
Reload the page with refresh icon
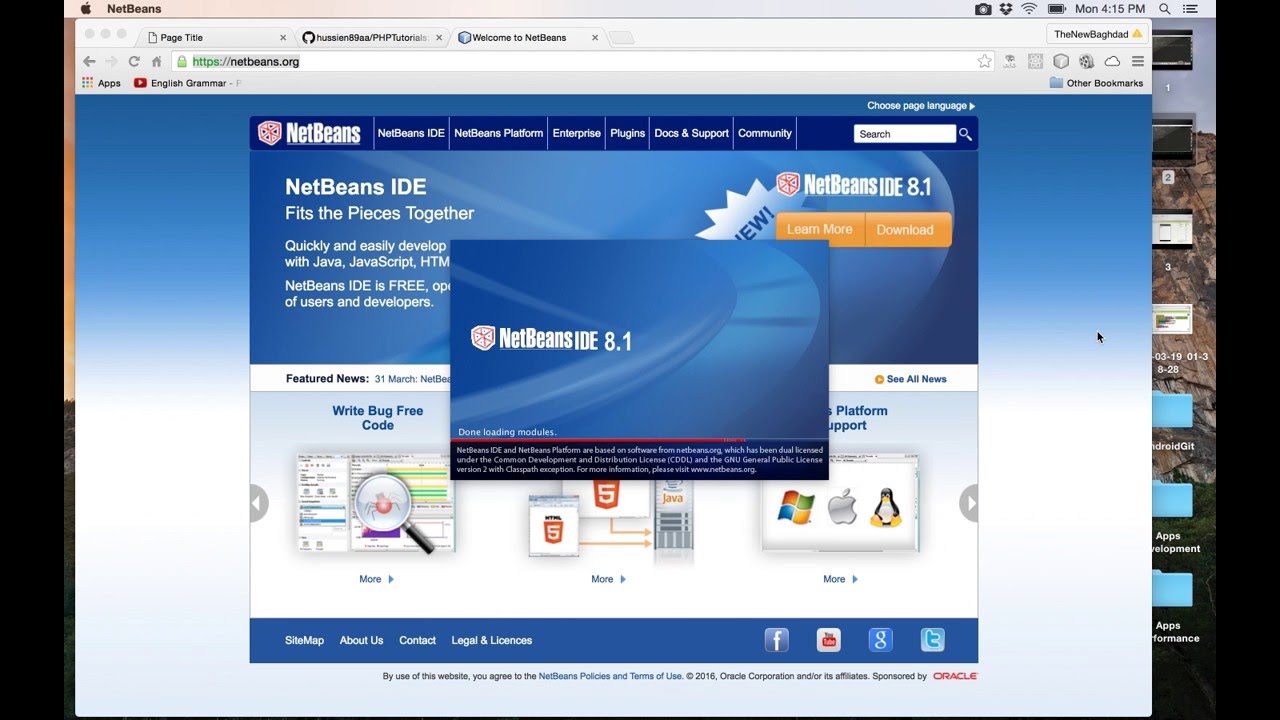(134, 62)
